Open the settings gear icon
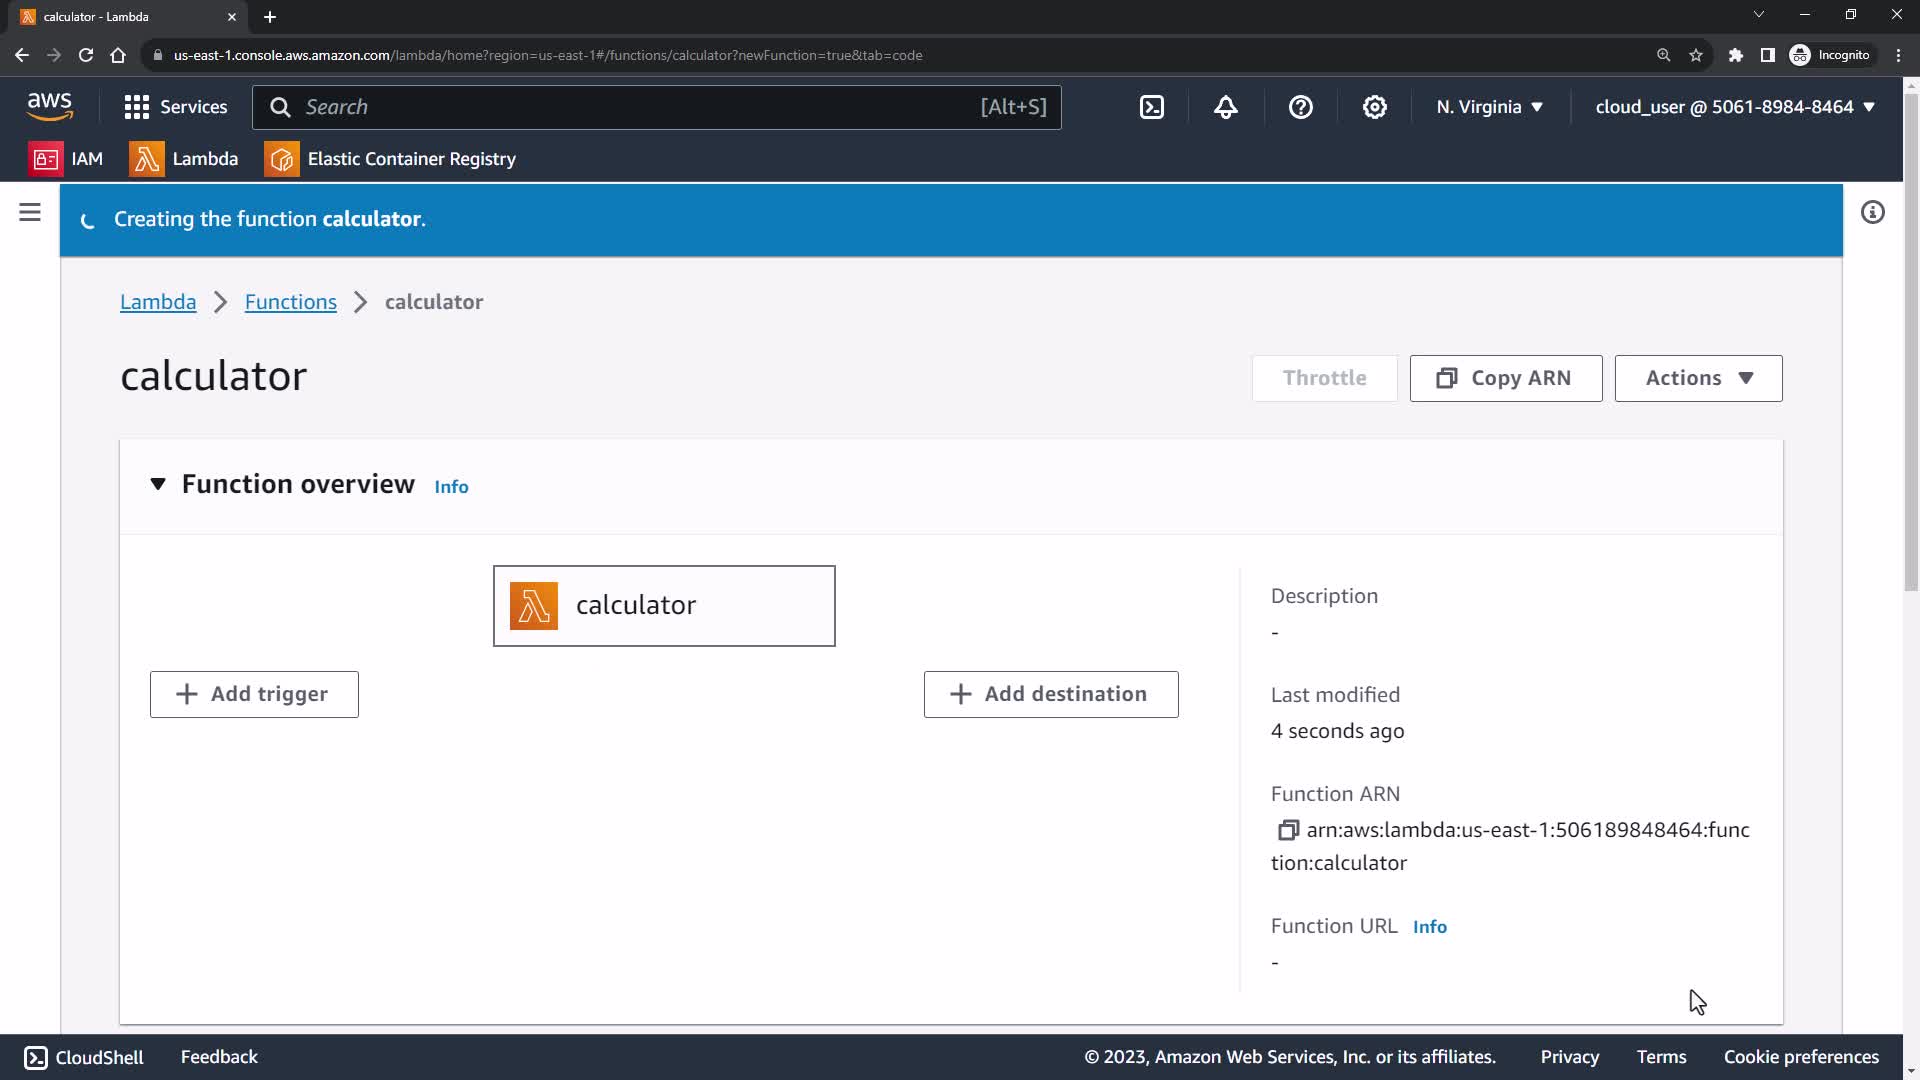 1375,107
